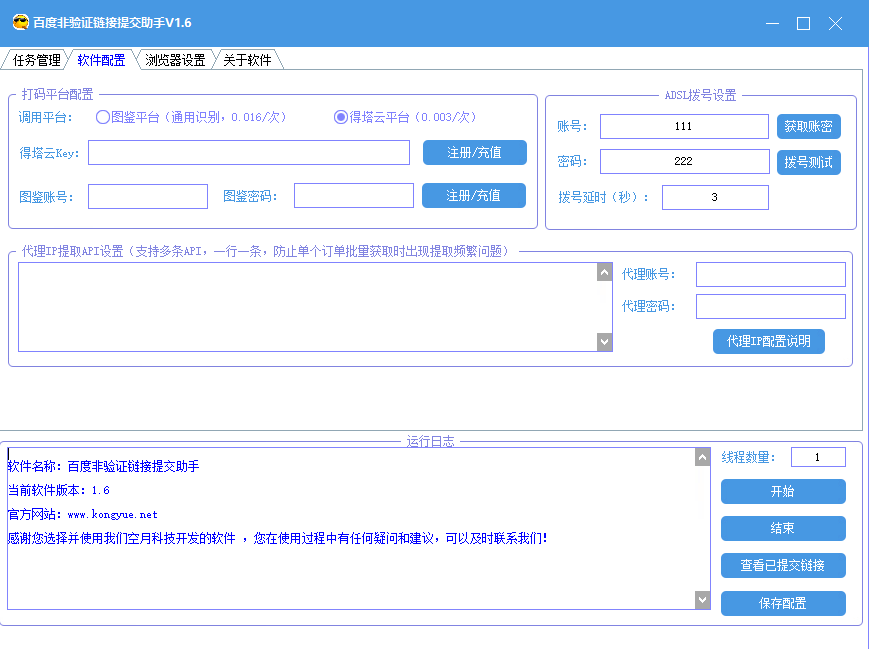The image size is (869, 649).
Task: Focus the 代理账号 input field
Action: [771, 274]
